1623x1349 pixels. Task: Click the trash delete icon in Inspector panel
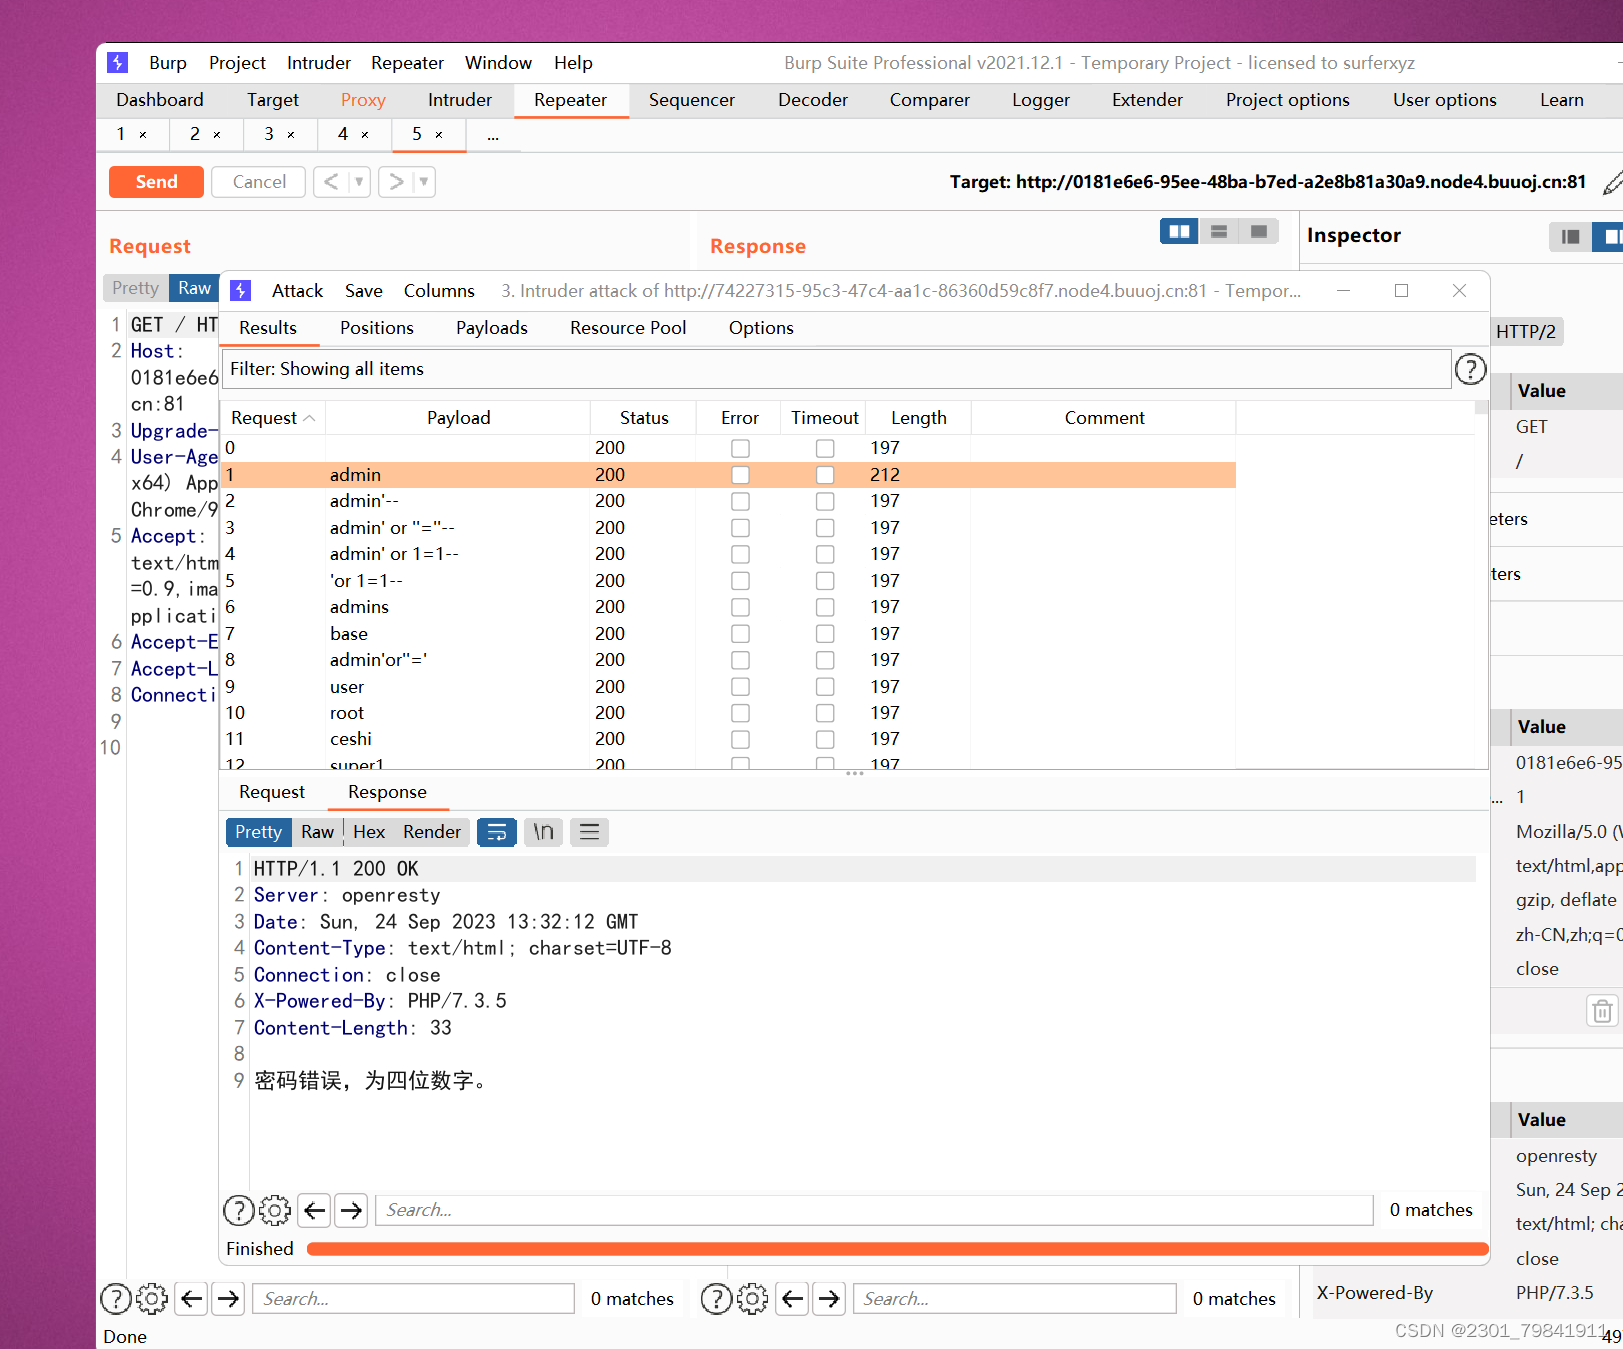tap(1602, 1010)
